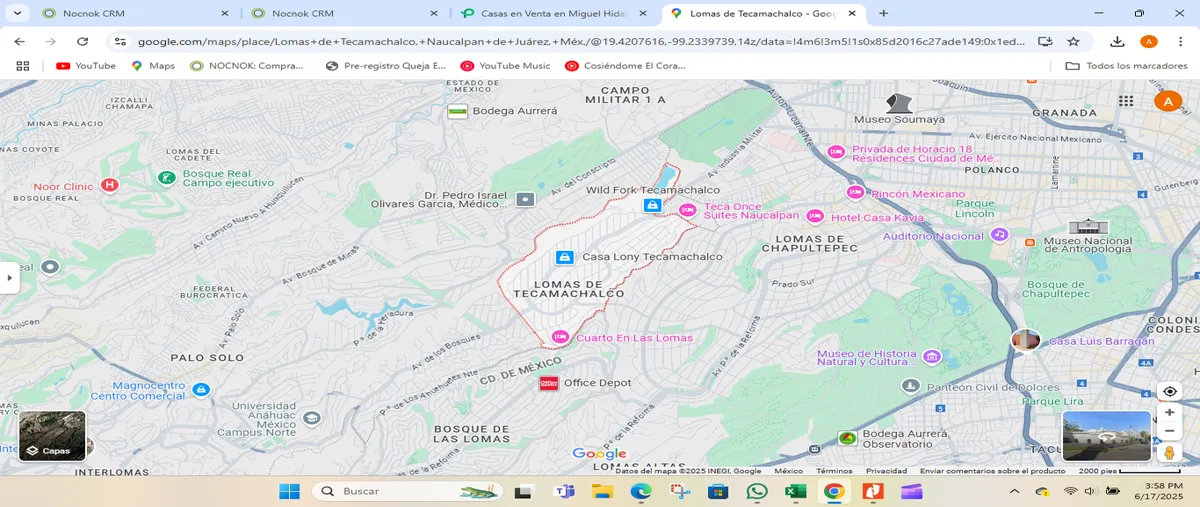The height and width of the screenshot is (507, 1200).
Task: Open Street View Pegman control
Action: [1169, 453]
